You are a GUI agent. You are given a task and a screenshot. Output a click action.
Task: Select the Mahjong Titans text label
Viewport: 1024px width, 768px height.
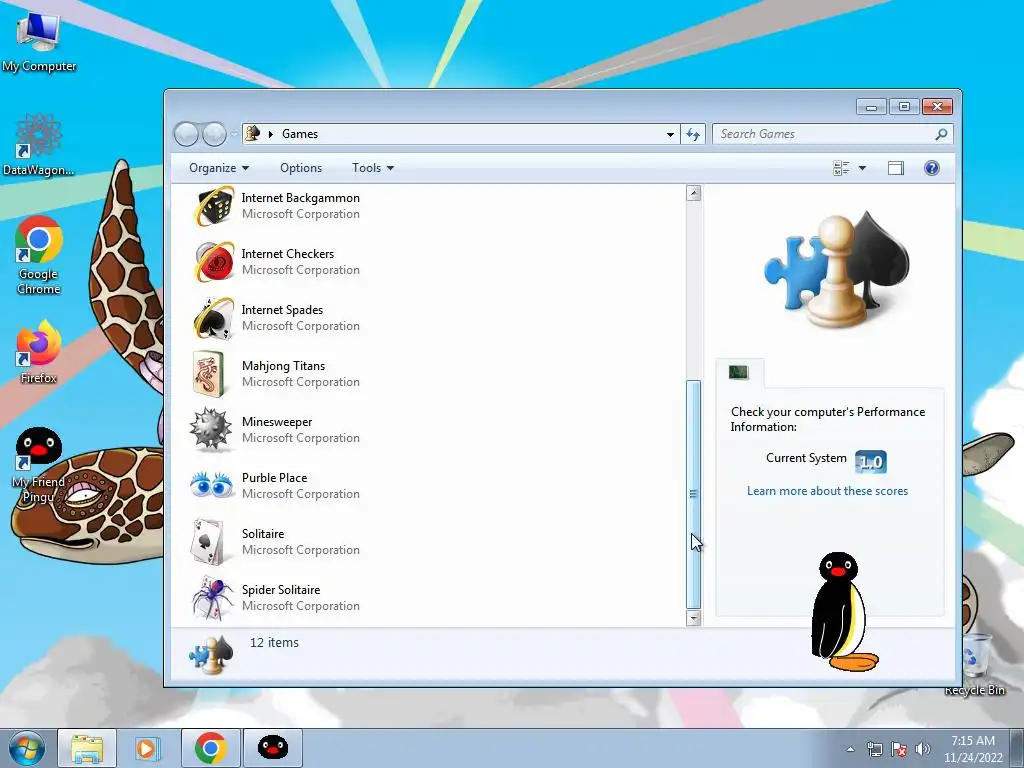point(283,366)
